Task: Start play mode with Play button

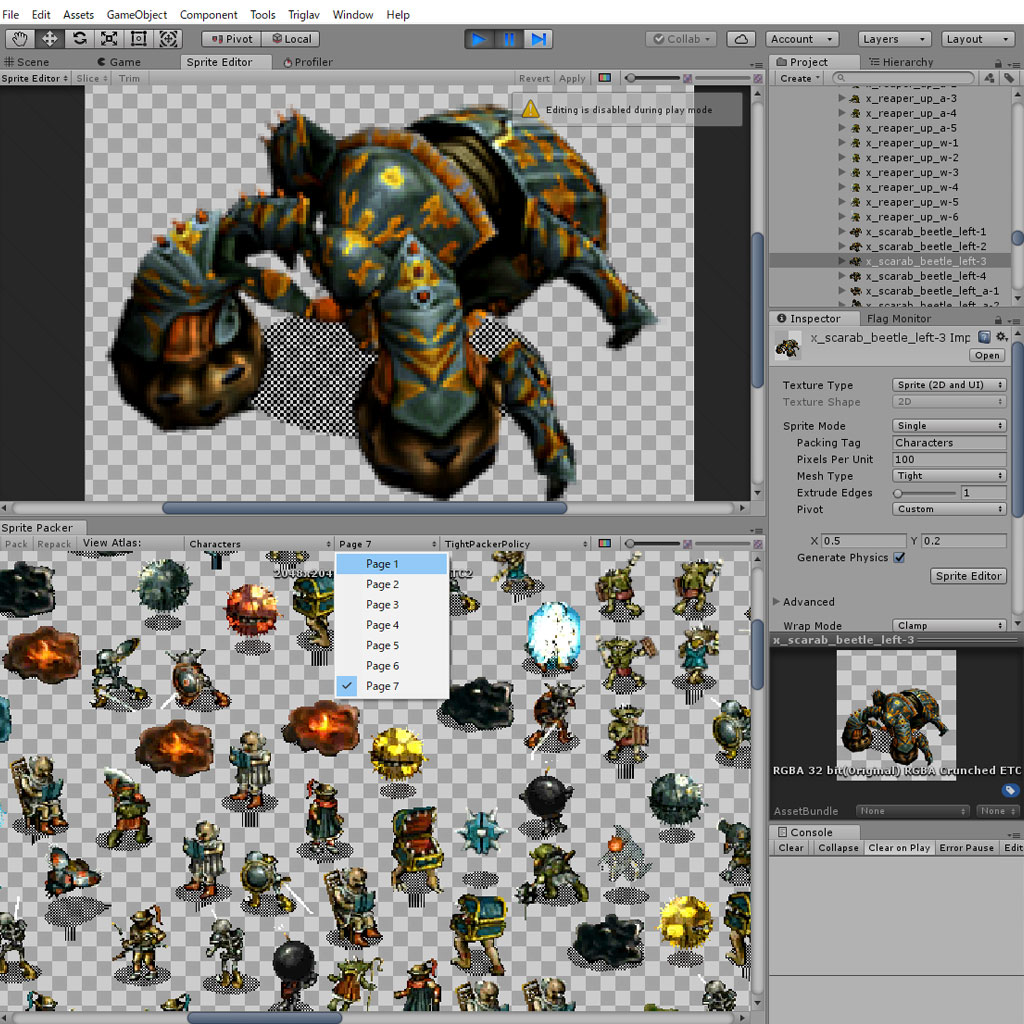Action: [479, 39]
